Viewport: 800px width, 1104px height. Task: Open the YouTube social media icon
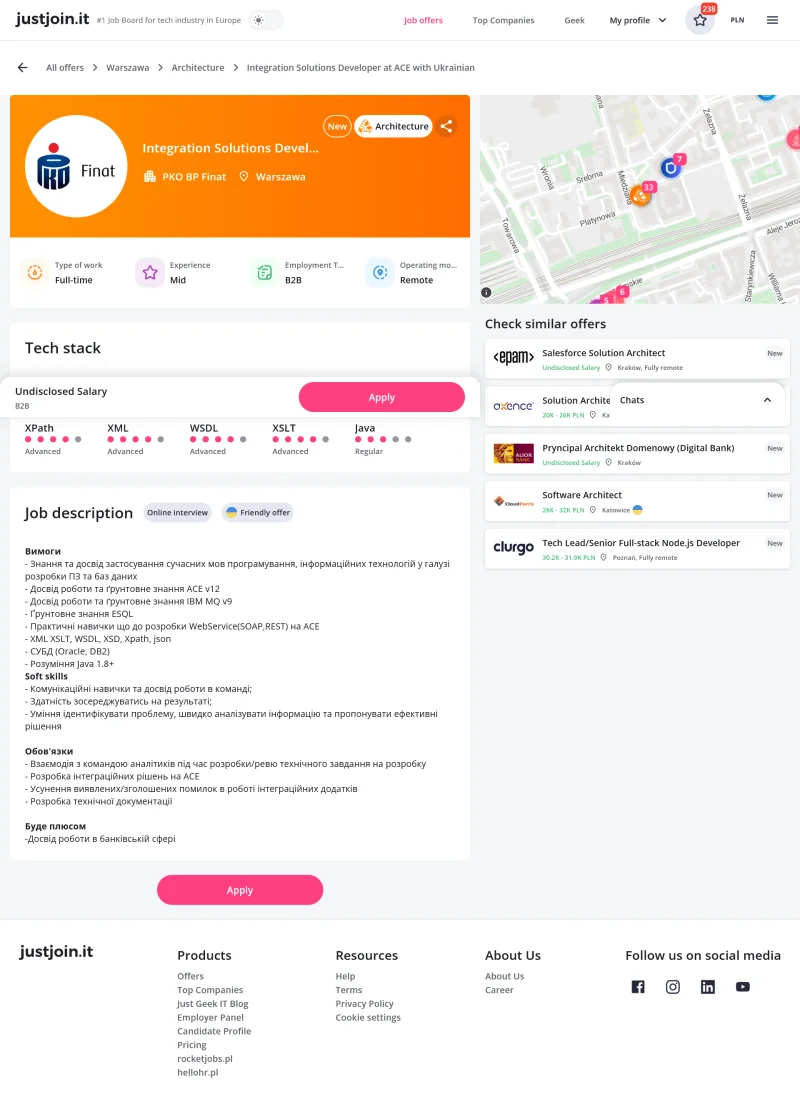743,986
